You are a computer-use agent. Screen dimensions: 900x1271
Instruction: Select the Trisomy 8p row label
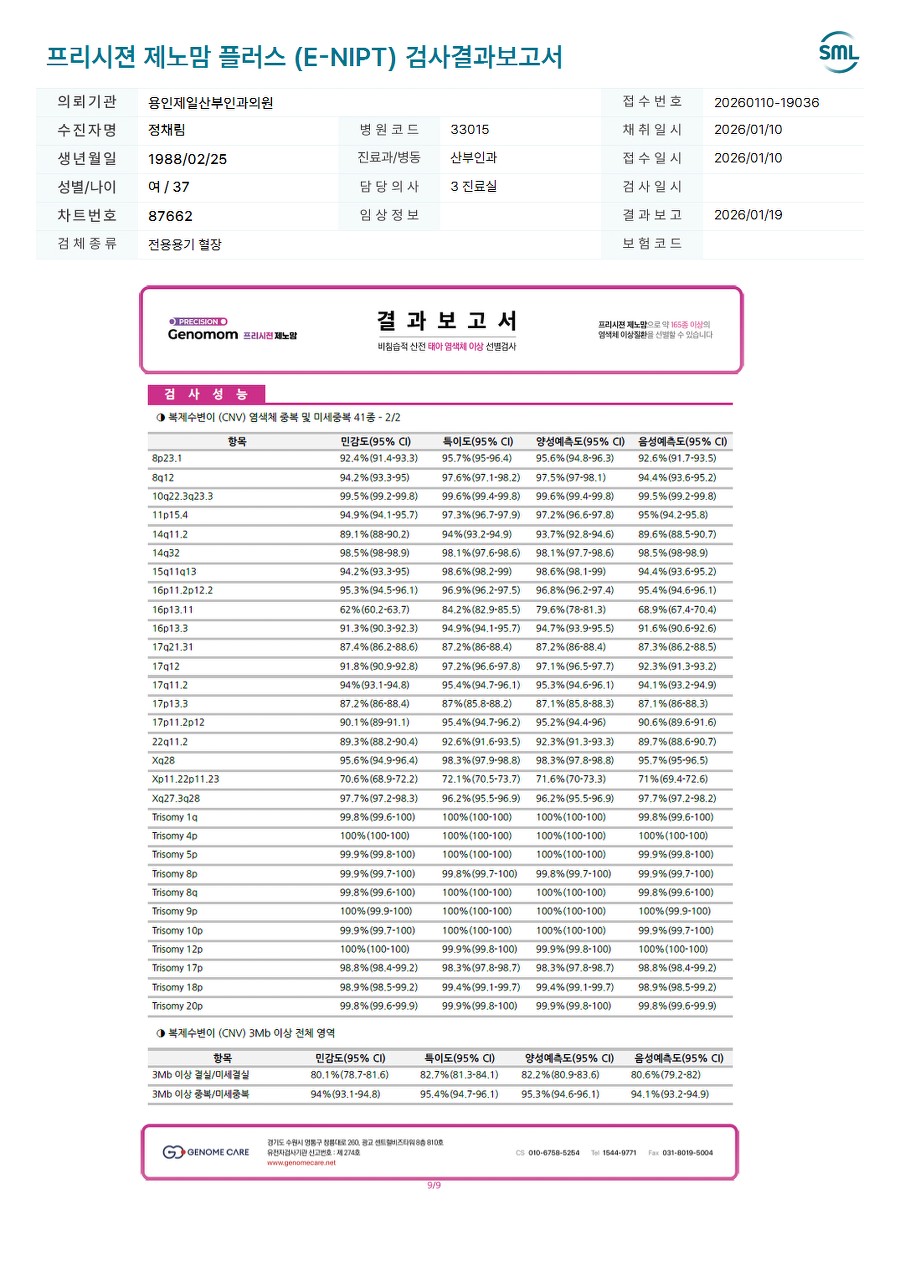[x=174, y=873]
